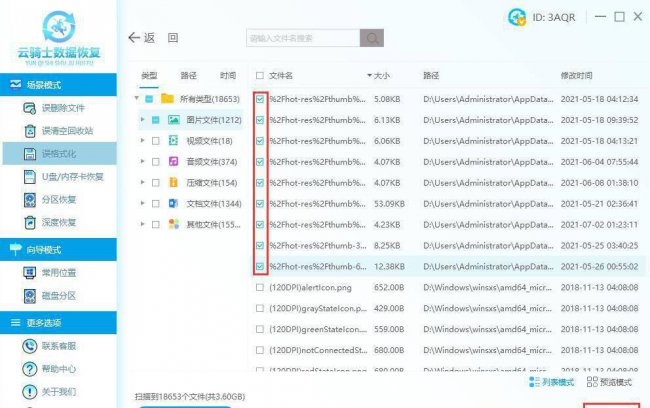Check the 文档文件(1344) checkbox
650x408 pixels.
pos(156,204)
